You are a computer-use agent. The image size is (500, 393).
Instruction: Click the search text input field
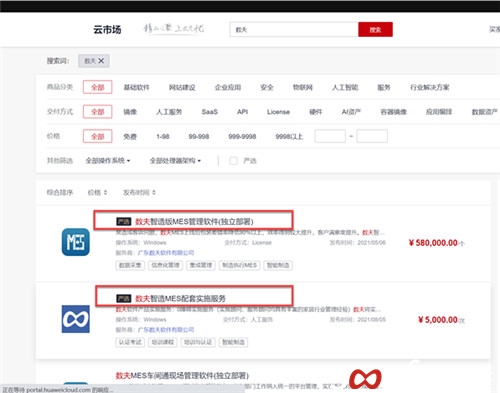pyautogui.click(x=294, y=30)
